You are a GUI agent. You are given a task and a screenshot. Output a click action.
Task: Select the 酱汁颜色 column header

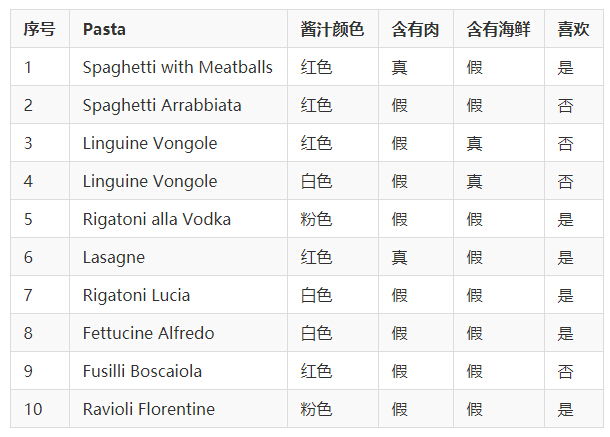(332, 29)
